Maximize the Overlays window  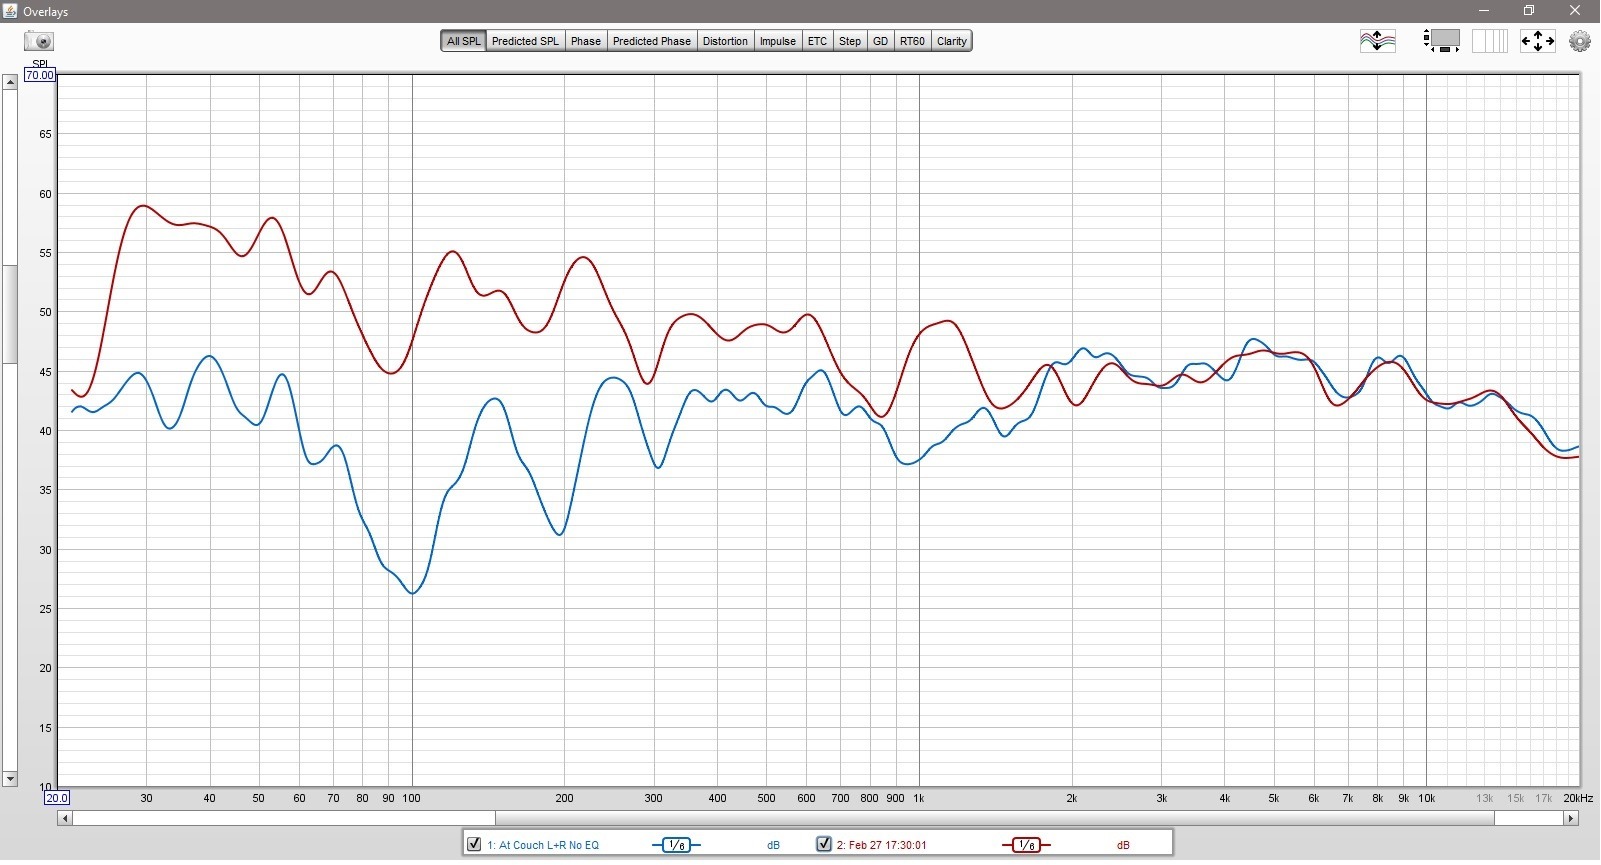[1529, 11]
